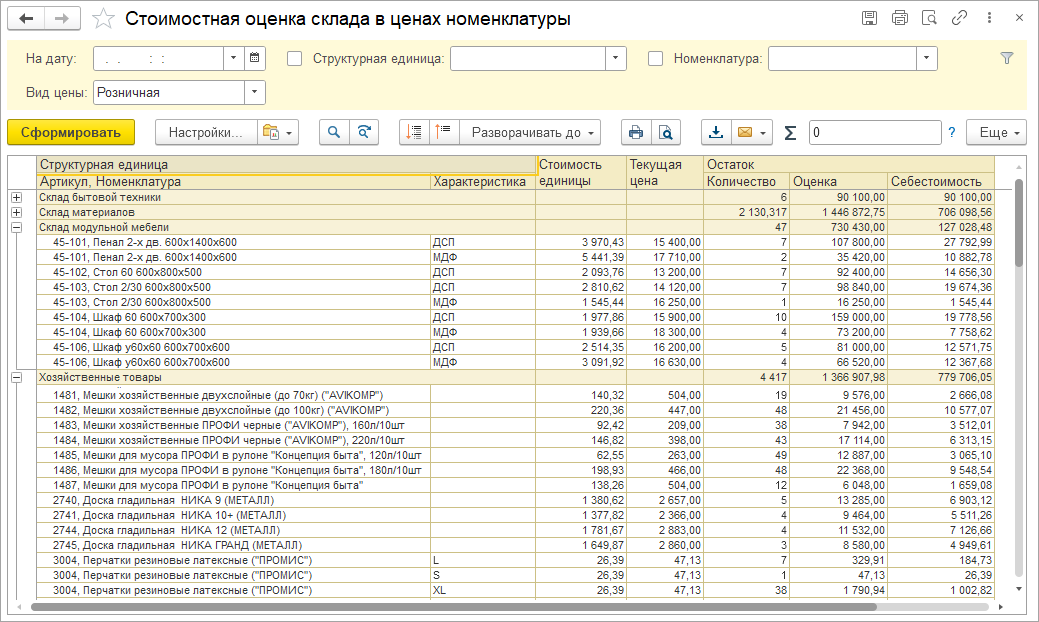Click the filter funnel icon
This screenshot has width=1039, height=622.
pyautogui.click(x=1007, y=59)
